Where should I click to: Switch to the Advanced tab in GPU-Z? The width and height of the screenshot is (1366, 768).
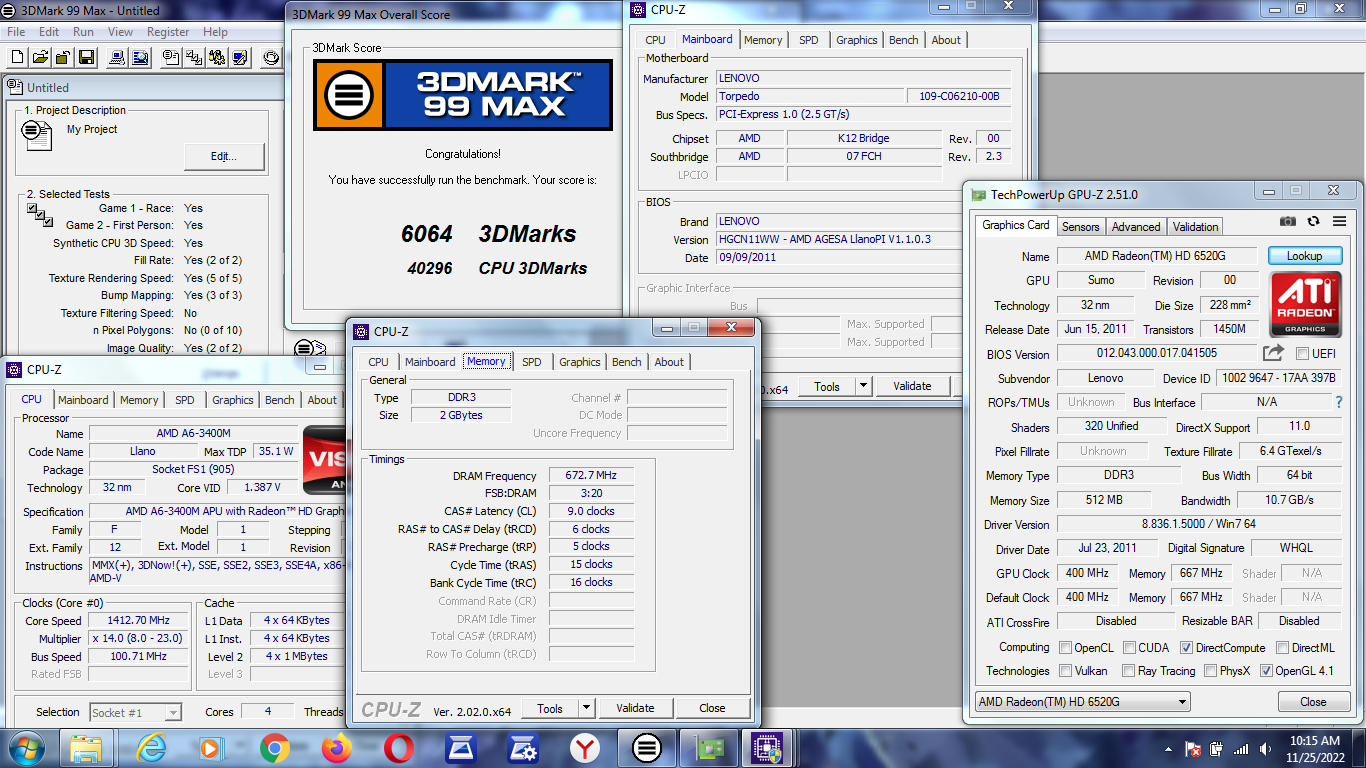1136,227
